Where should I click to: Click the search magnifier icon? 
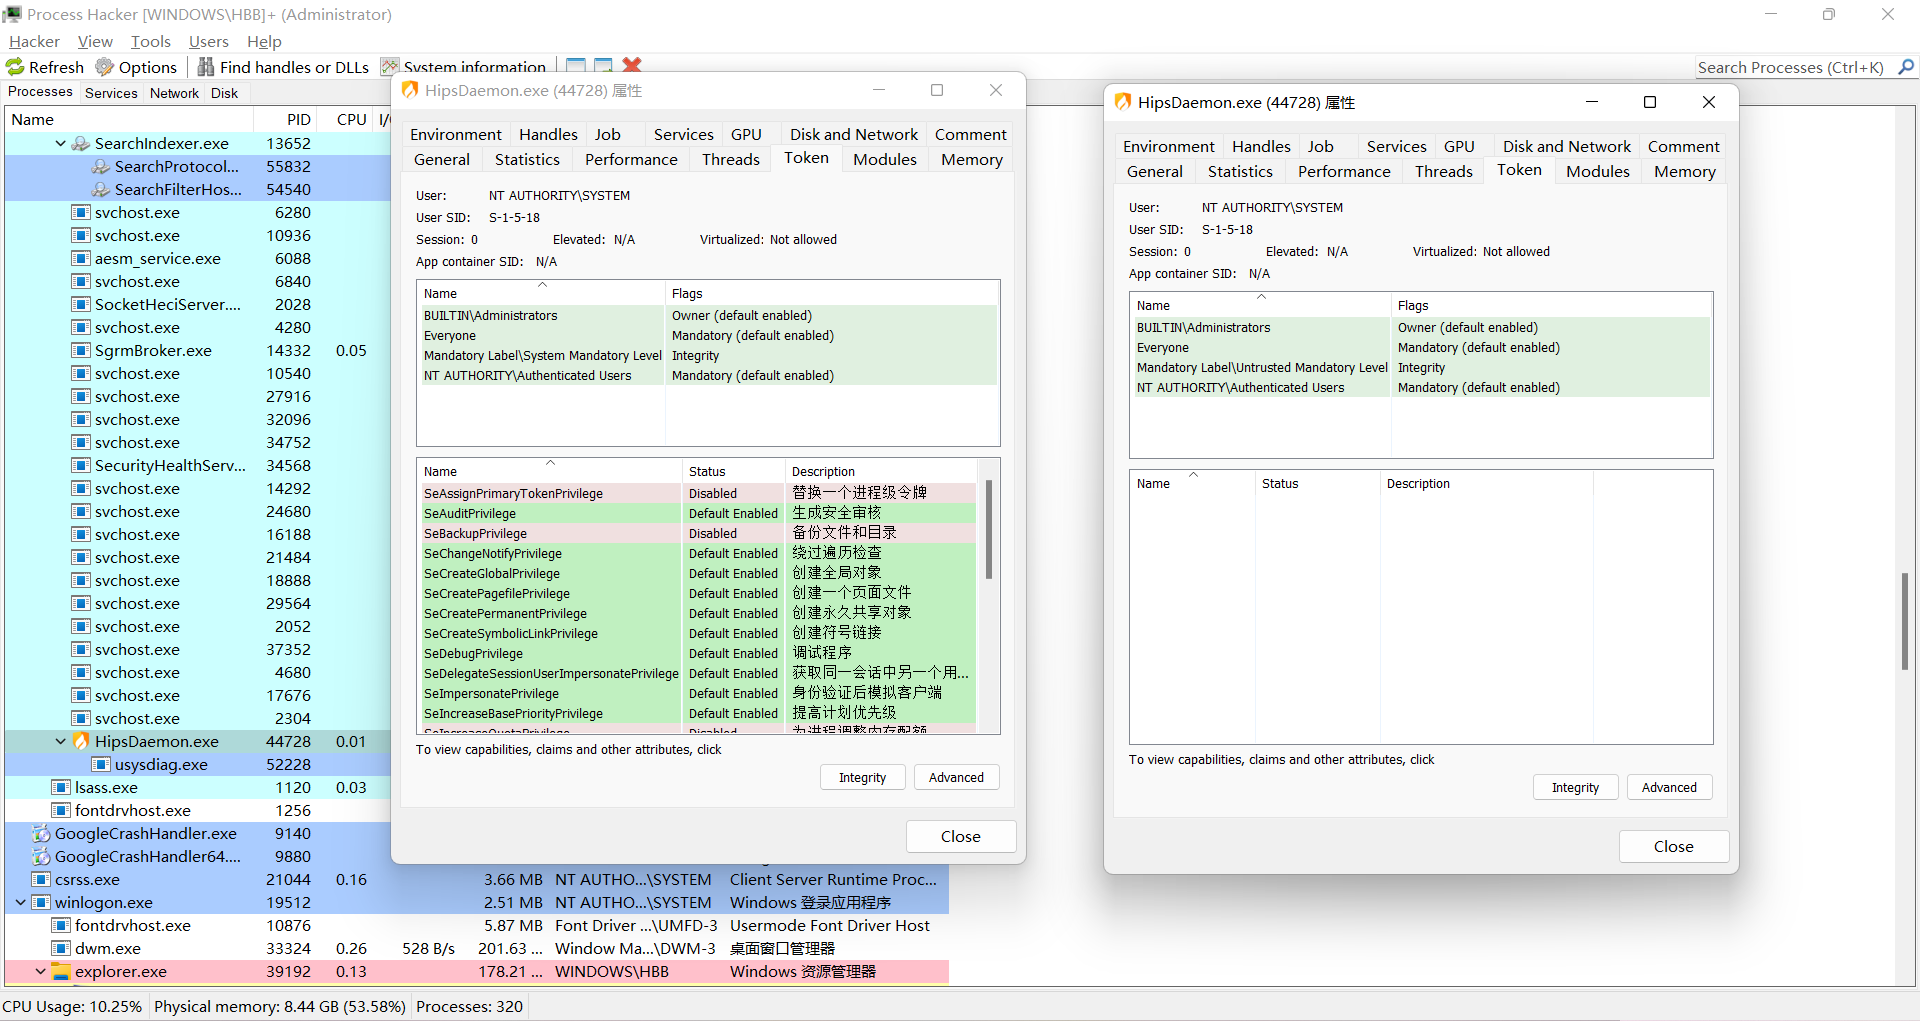[x=1906, y=67]
